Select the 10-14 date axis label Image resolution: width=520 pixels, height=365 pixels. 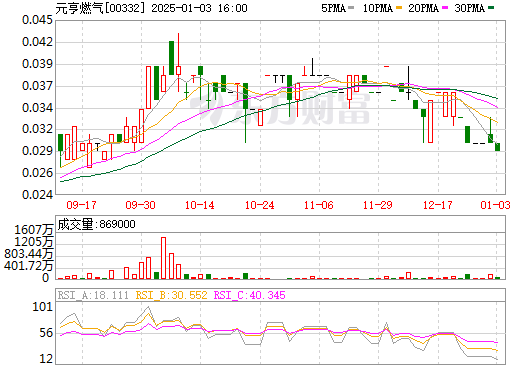point(200,205)
